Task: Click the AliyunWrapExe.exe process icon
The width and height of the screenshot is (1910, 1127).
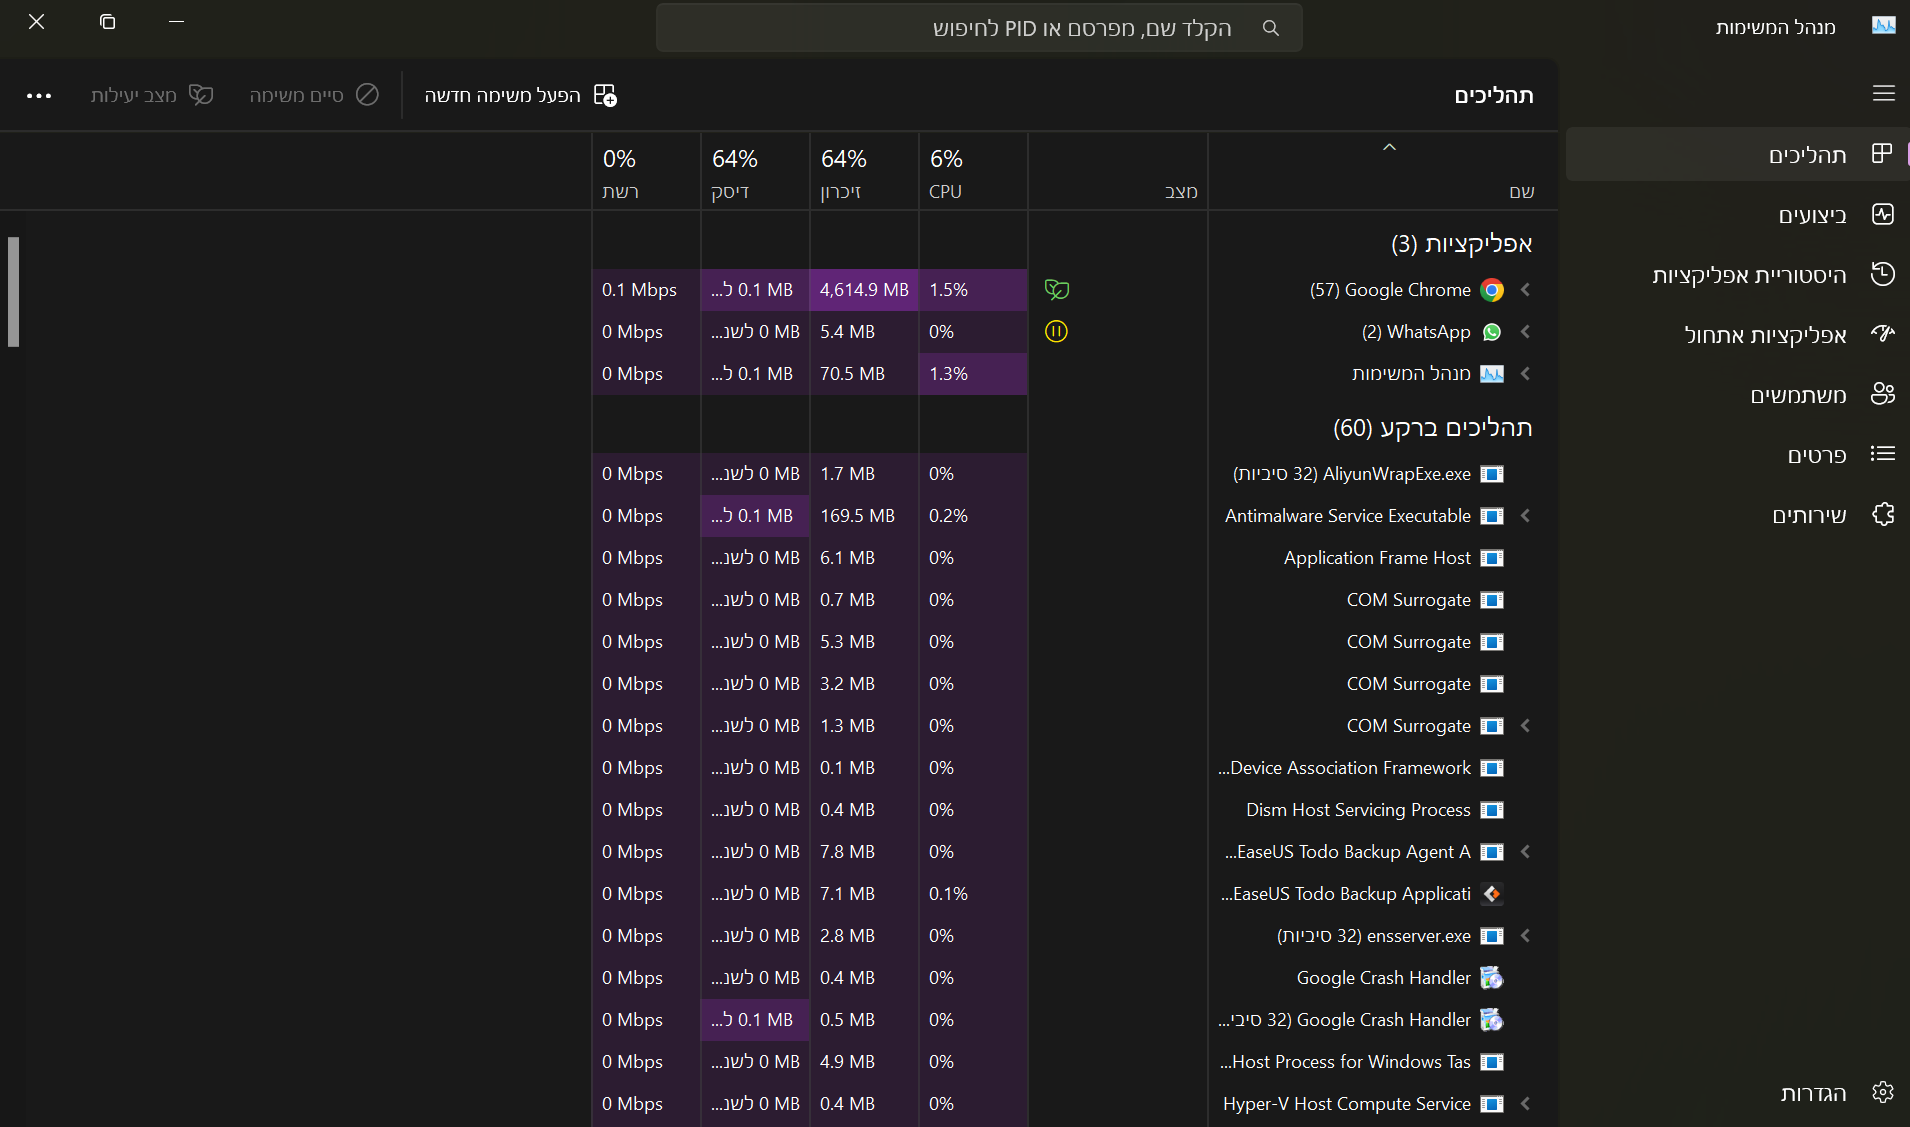Action: (1492, 474)
